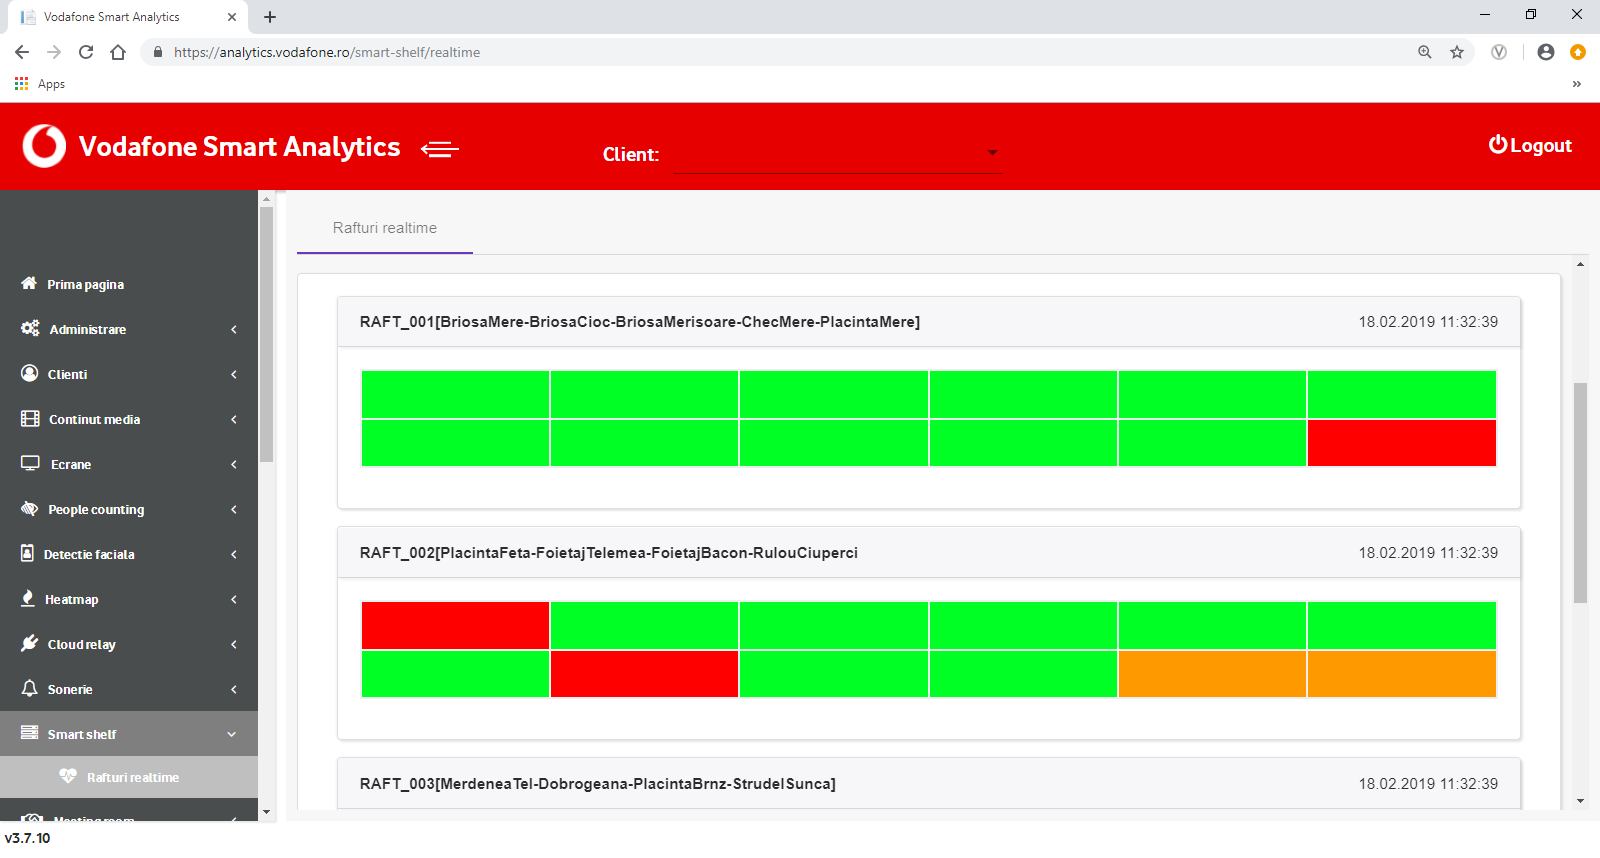Viewport: 1600px width, 858px height.
Task: Click the Rafturi realtime heartbeat icon
Action: pyautogui.click(x=68, y=776)
